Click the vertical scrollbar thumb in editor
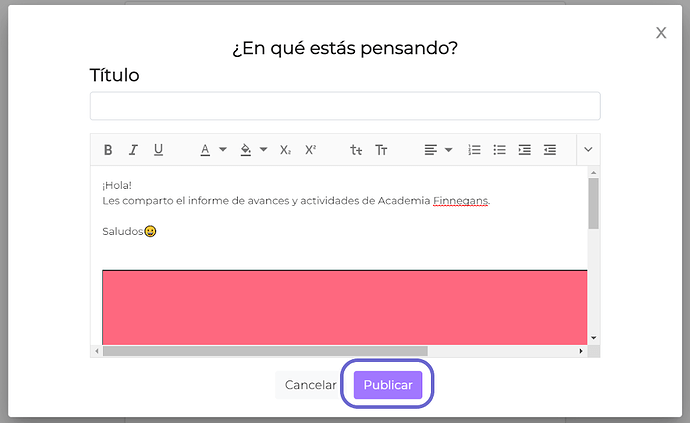This screenshot has width=690, height=423. coord(594,203)
